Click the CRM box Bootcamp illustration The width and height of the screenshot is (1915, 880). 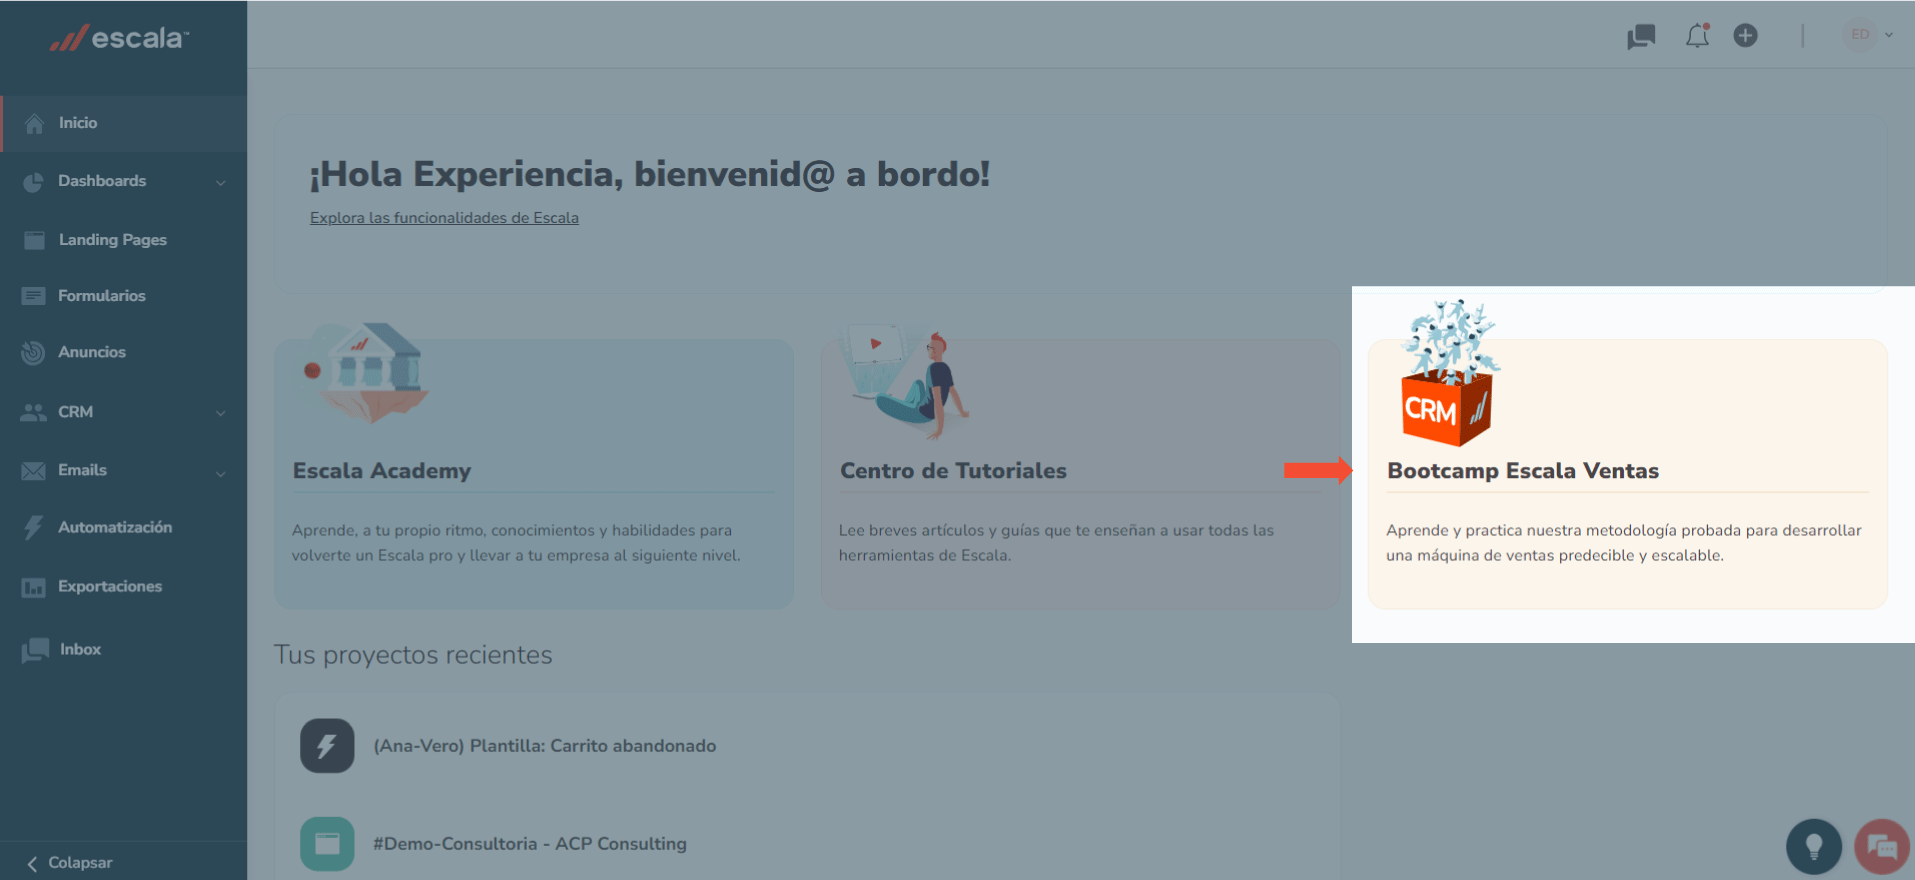pos(1450,373)
